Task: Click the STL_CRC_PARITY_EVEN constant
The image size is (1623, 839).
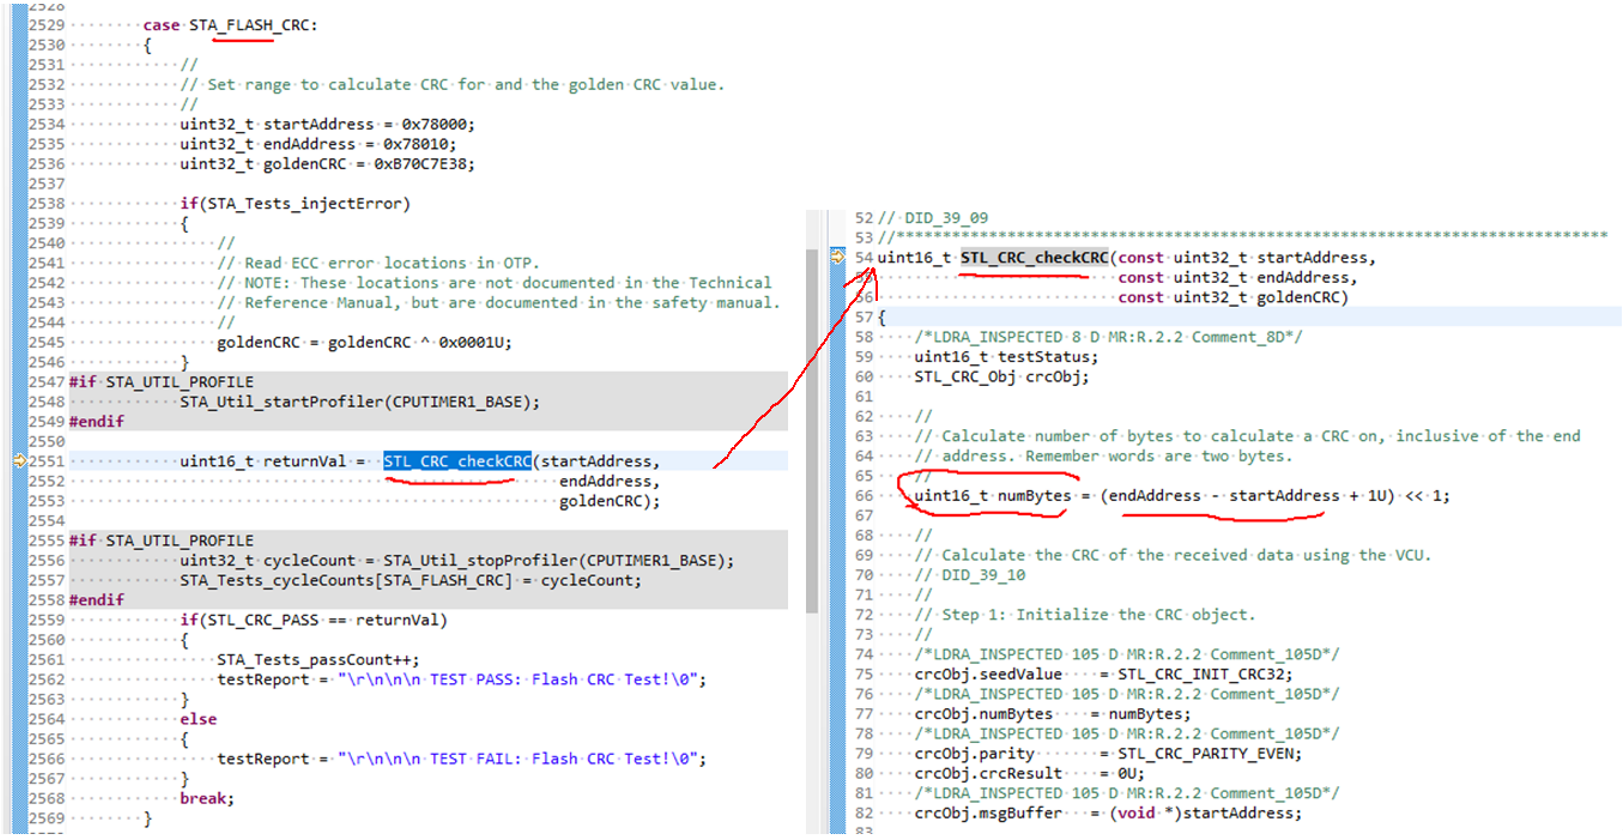Action: click(x=1205, y=754)
